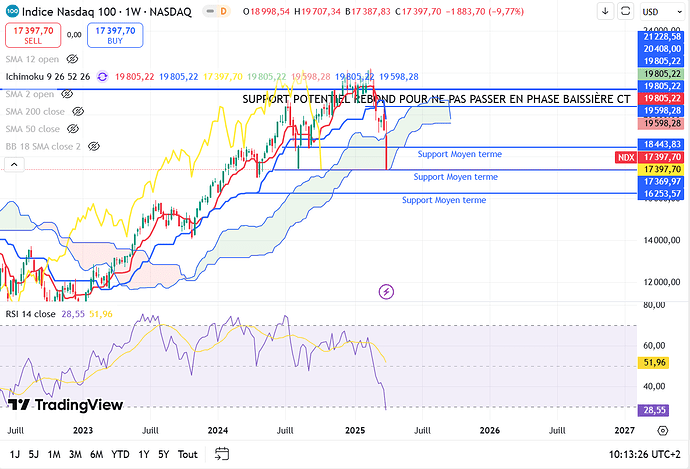Open the USD currency dropdown

click(662, 12)
